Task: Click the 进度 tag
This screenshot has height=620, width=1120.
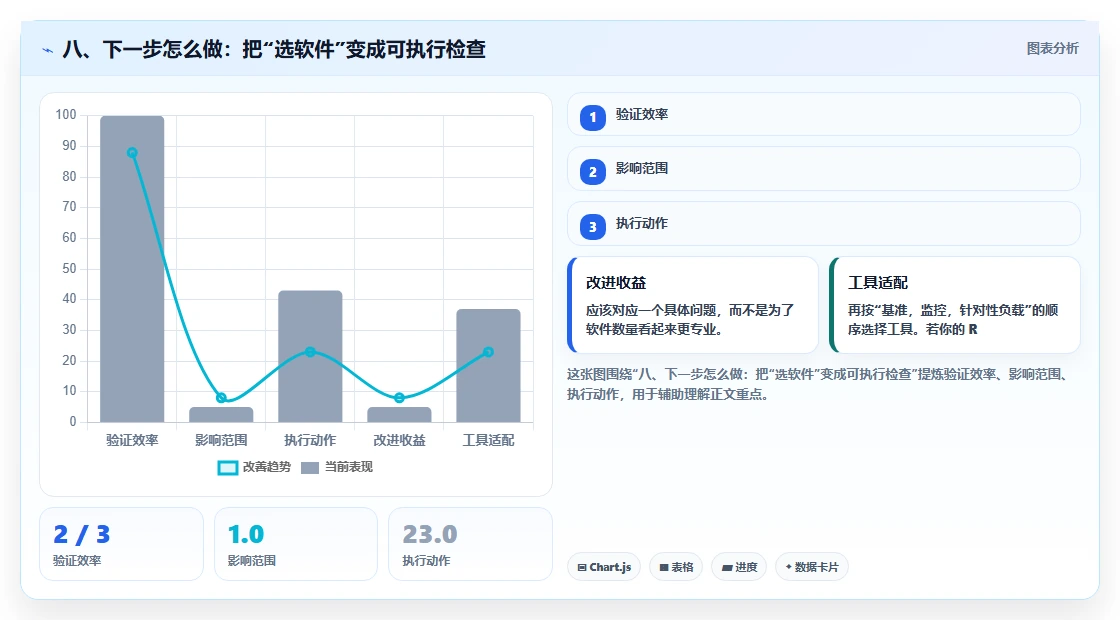Action: (739, 567)
